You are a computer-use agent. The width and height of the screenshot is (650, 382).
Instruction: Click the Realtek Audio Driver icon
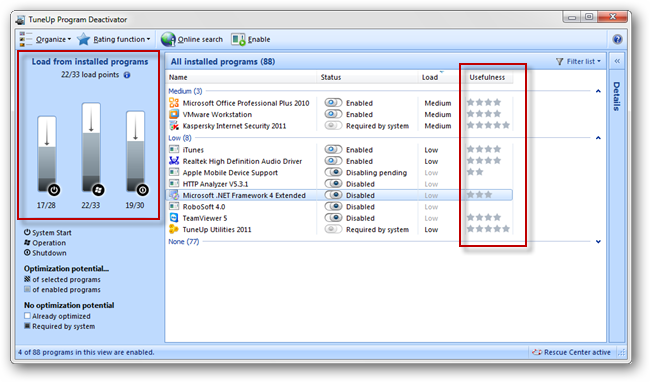174,161
